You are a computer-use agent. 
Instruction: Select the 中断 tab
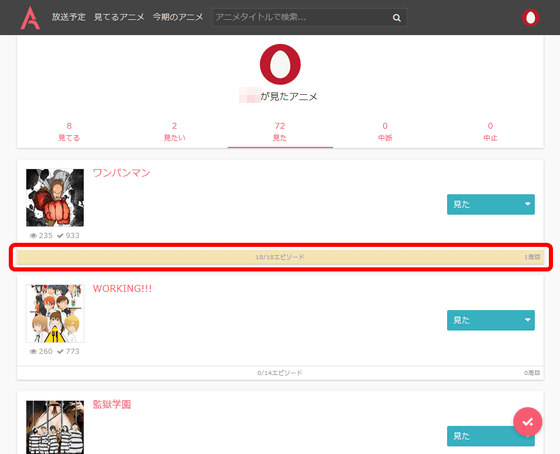385,132
